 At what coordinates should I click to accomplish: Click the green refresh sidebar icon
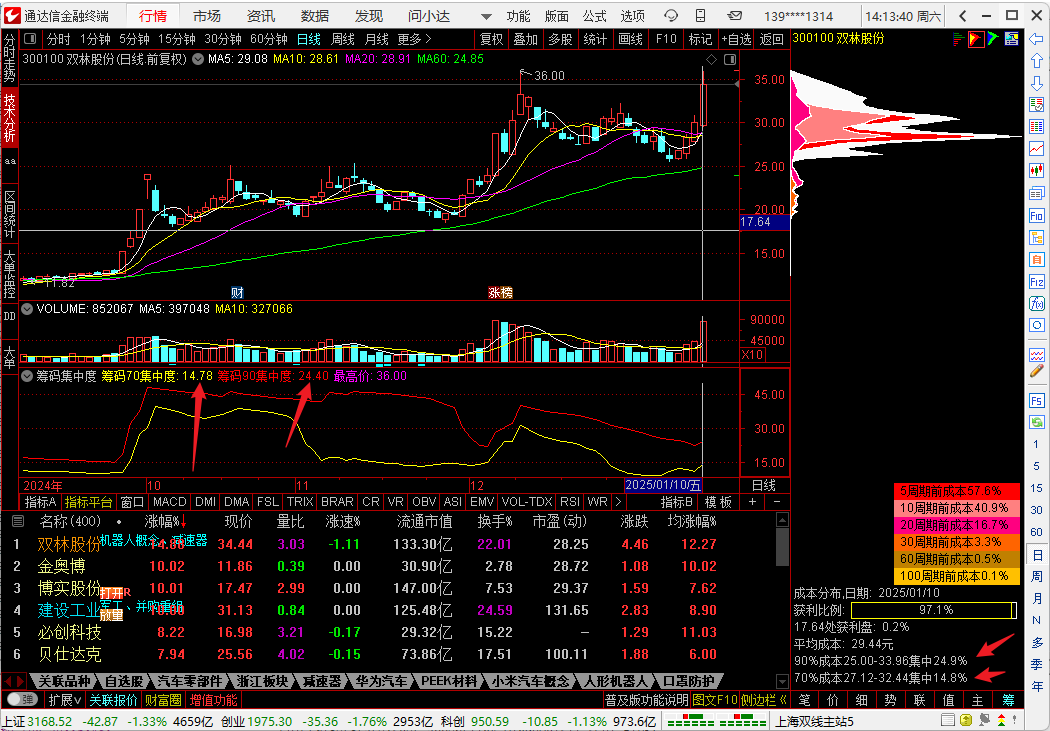tap(1037, 422)
